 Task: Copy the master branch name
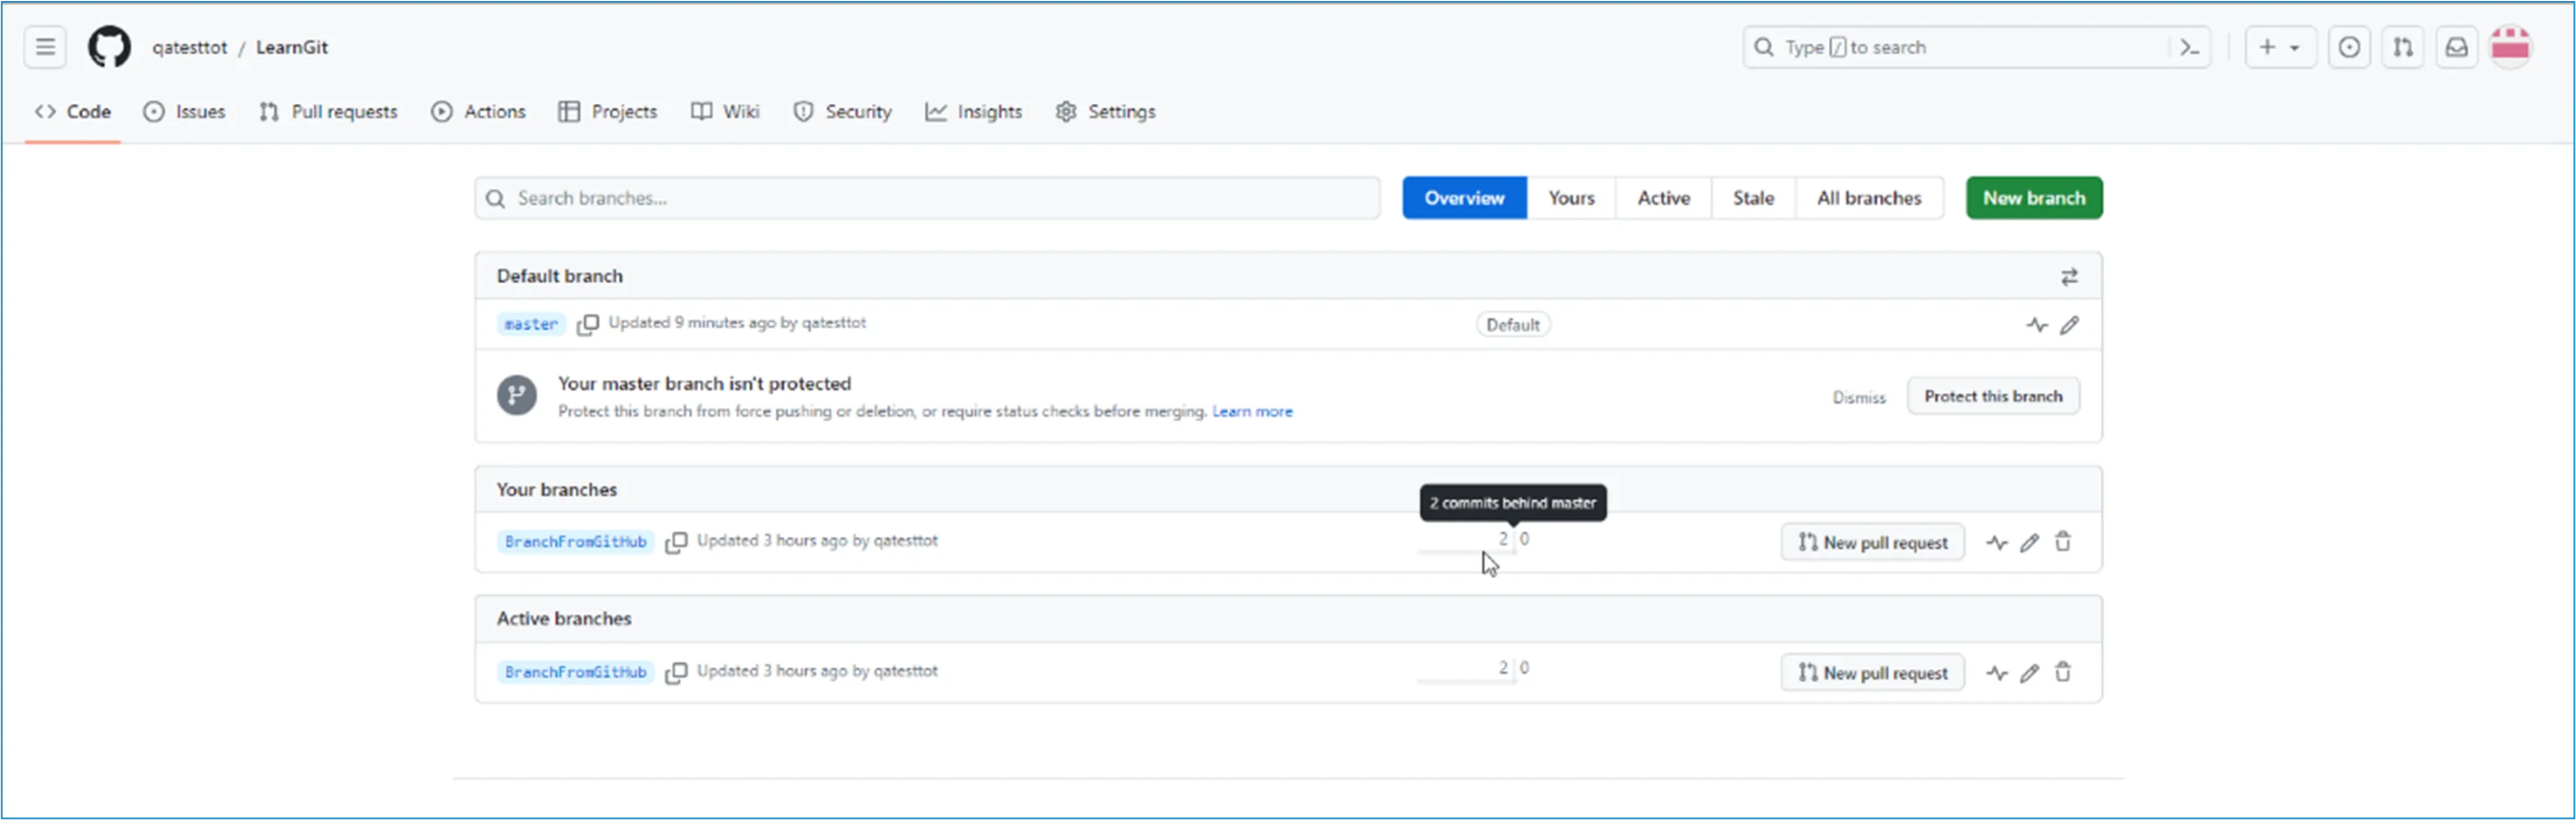tap(588, 324)
